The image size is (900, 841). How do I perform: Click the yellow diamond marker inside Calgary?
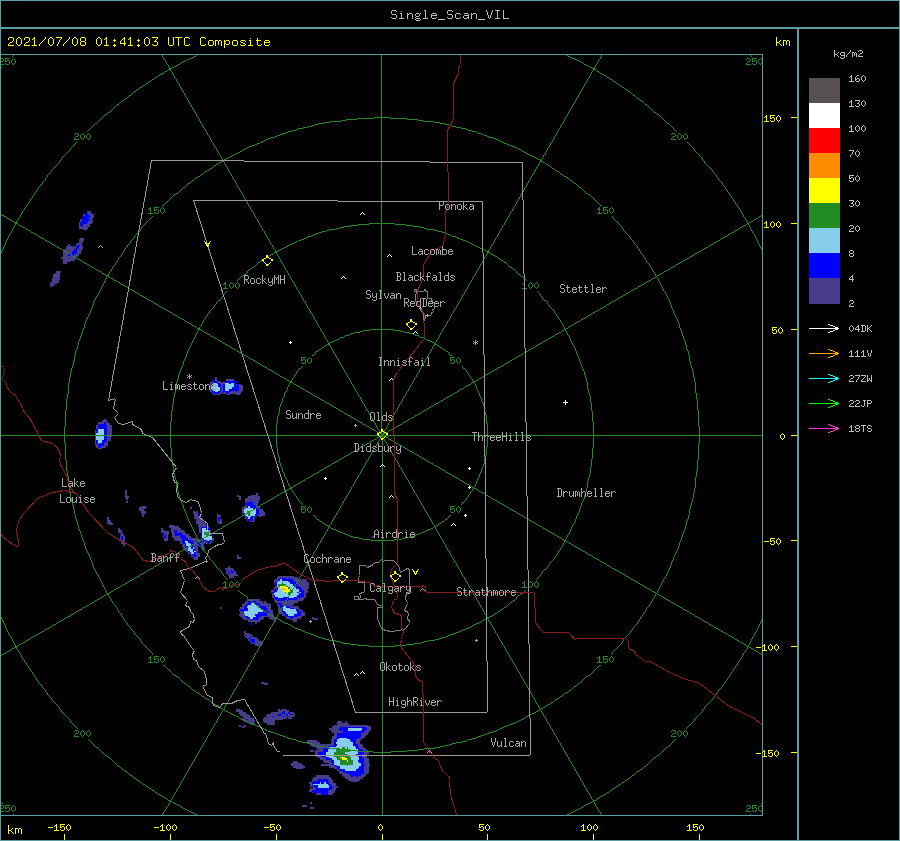395,576
